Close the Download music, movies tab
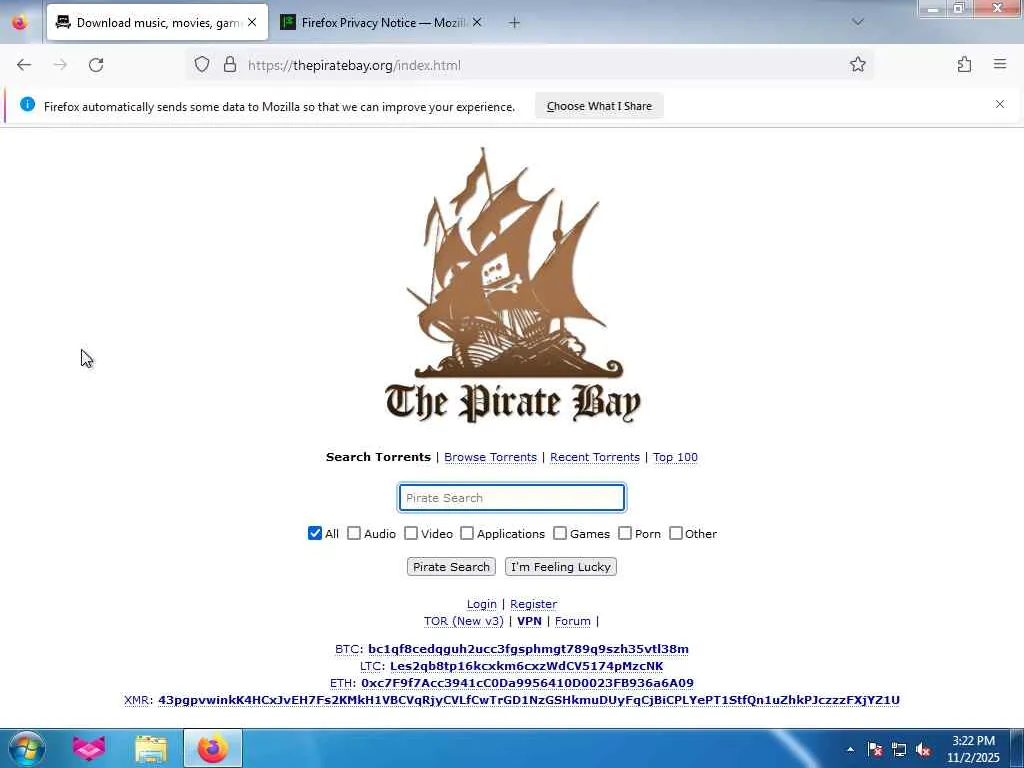Screen dimensions: 1024x768 coord(252,22)
